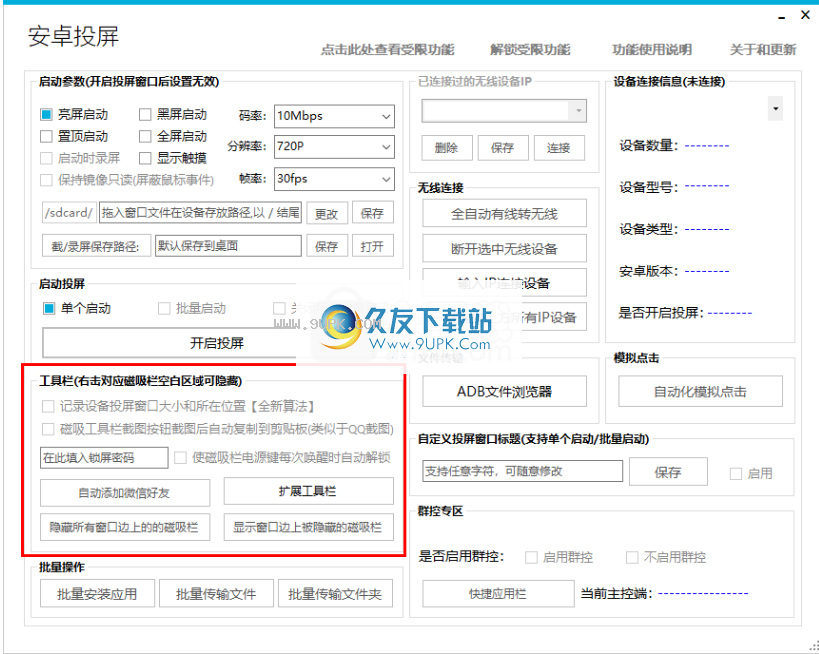The height and width of the screenshot is (654, 819).
Task: Check the 置顶启动 option
Action: pos(46,136)
